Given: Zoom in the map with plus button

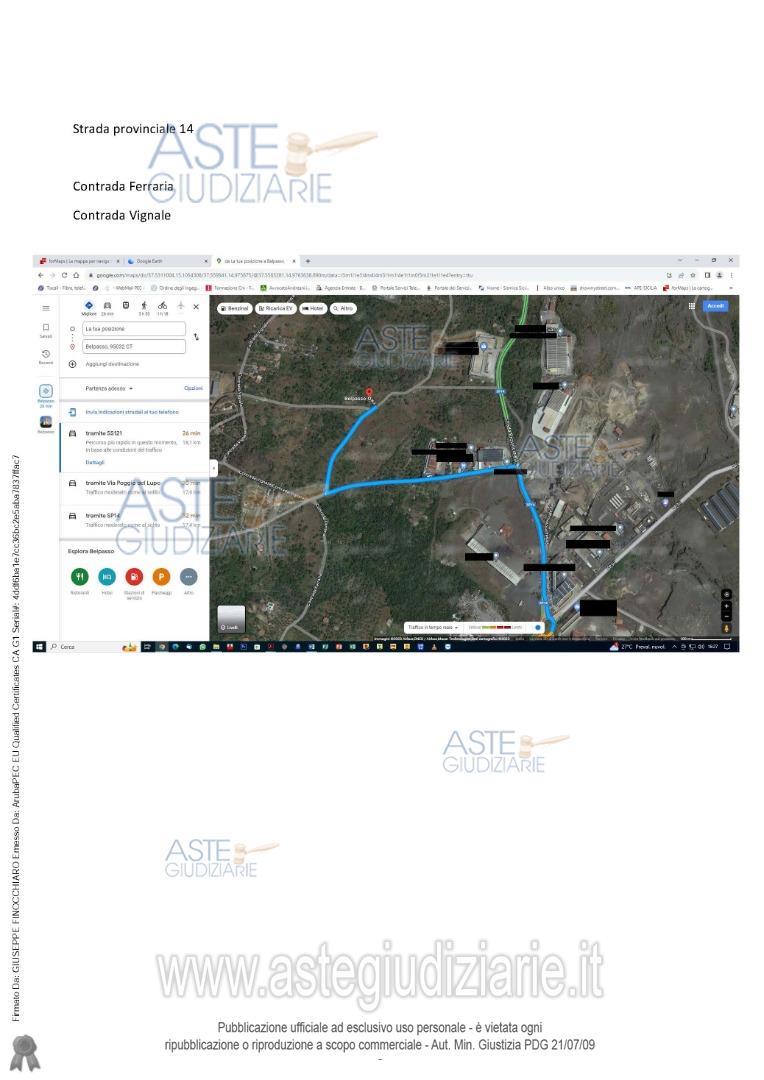Looking at the screenshot, I should 726,606.
